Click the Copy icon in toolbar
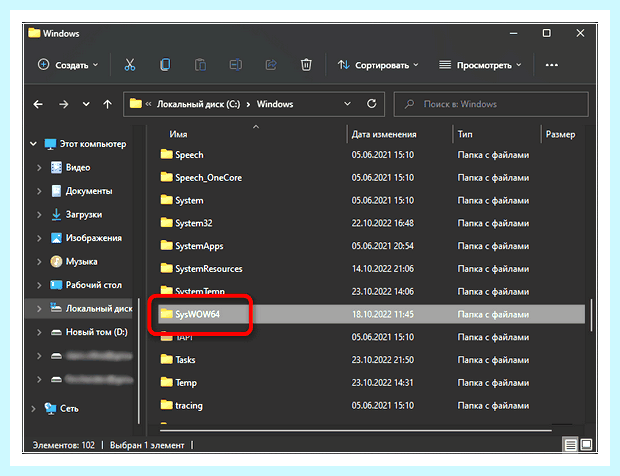This screenshot has height=476, width=620. [x=165, y=65]
